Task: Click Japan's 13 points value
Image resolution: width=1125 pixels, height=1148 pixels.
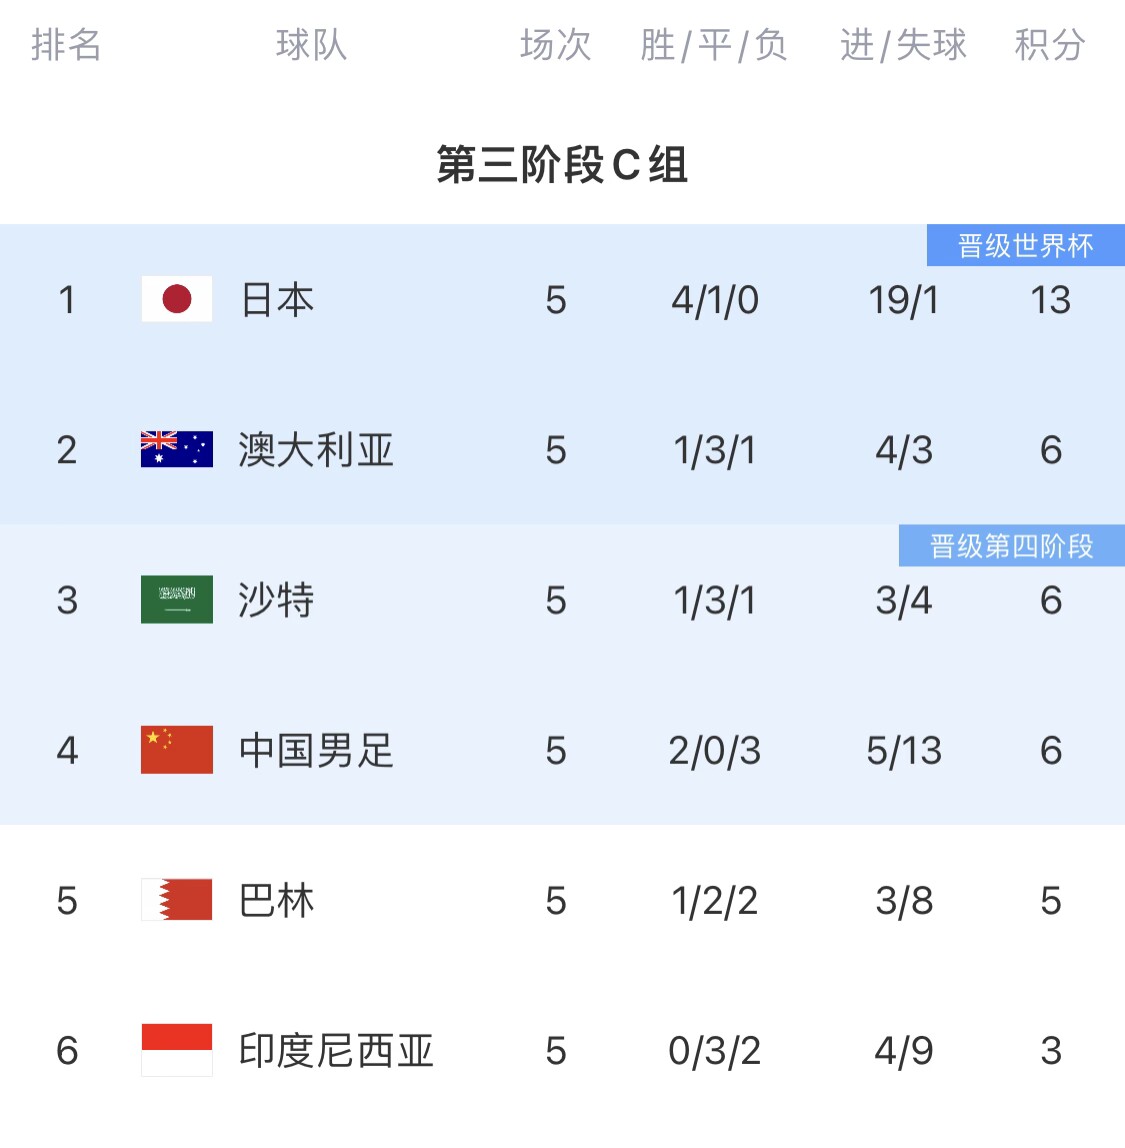Action: pyautogui.click(x=1050, y=300)
